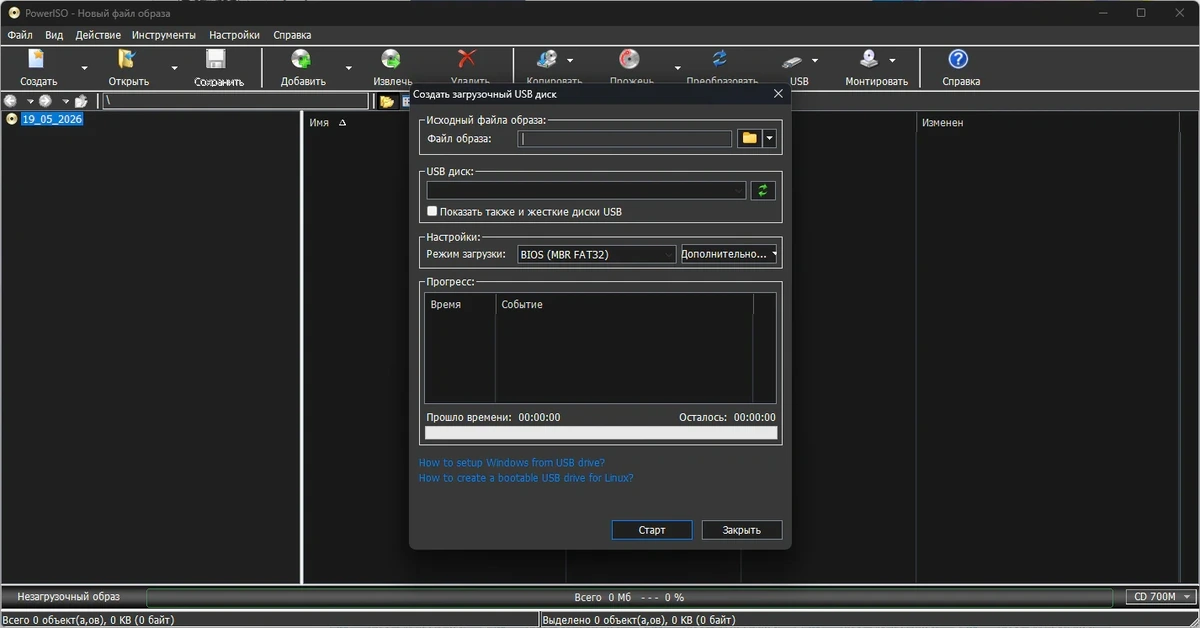Click the main window path address field
This screenshot has height=628, width=1200.
point(235,101)
